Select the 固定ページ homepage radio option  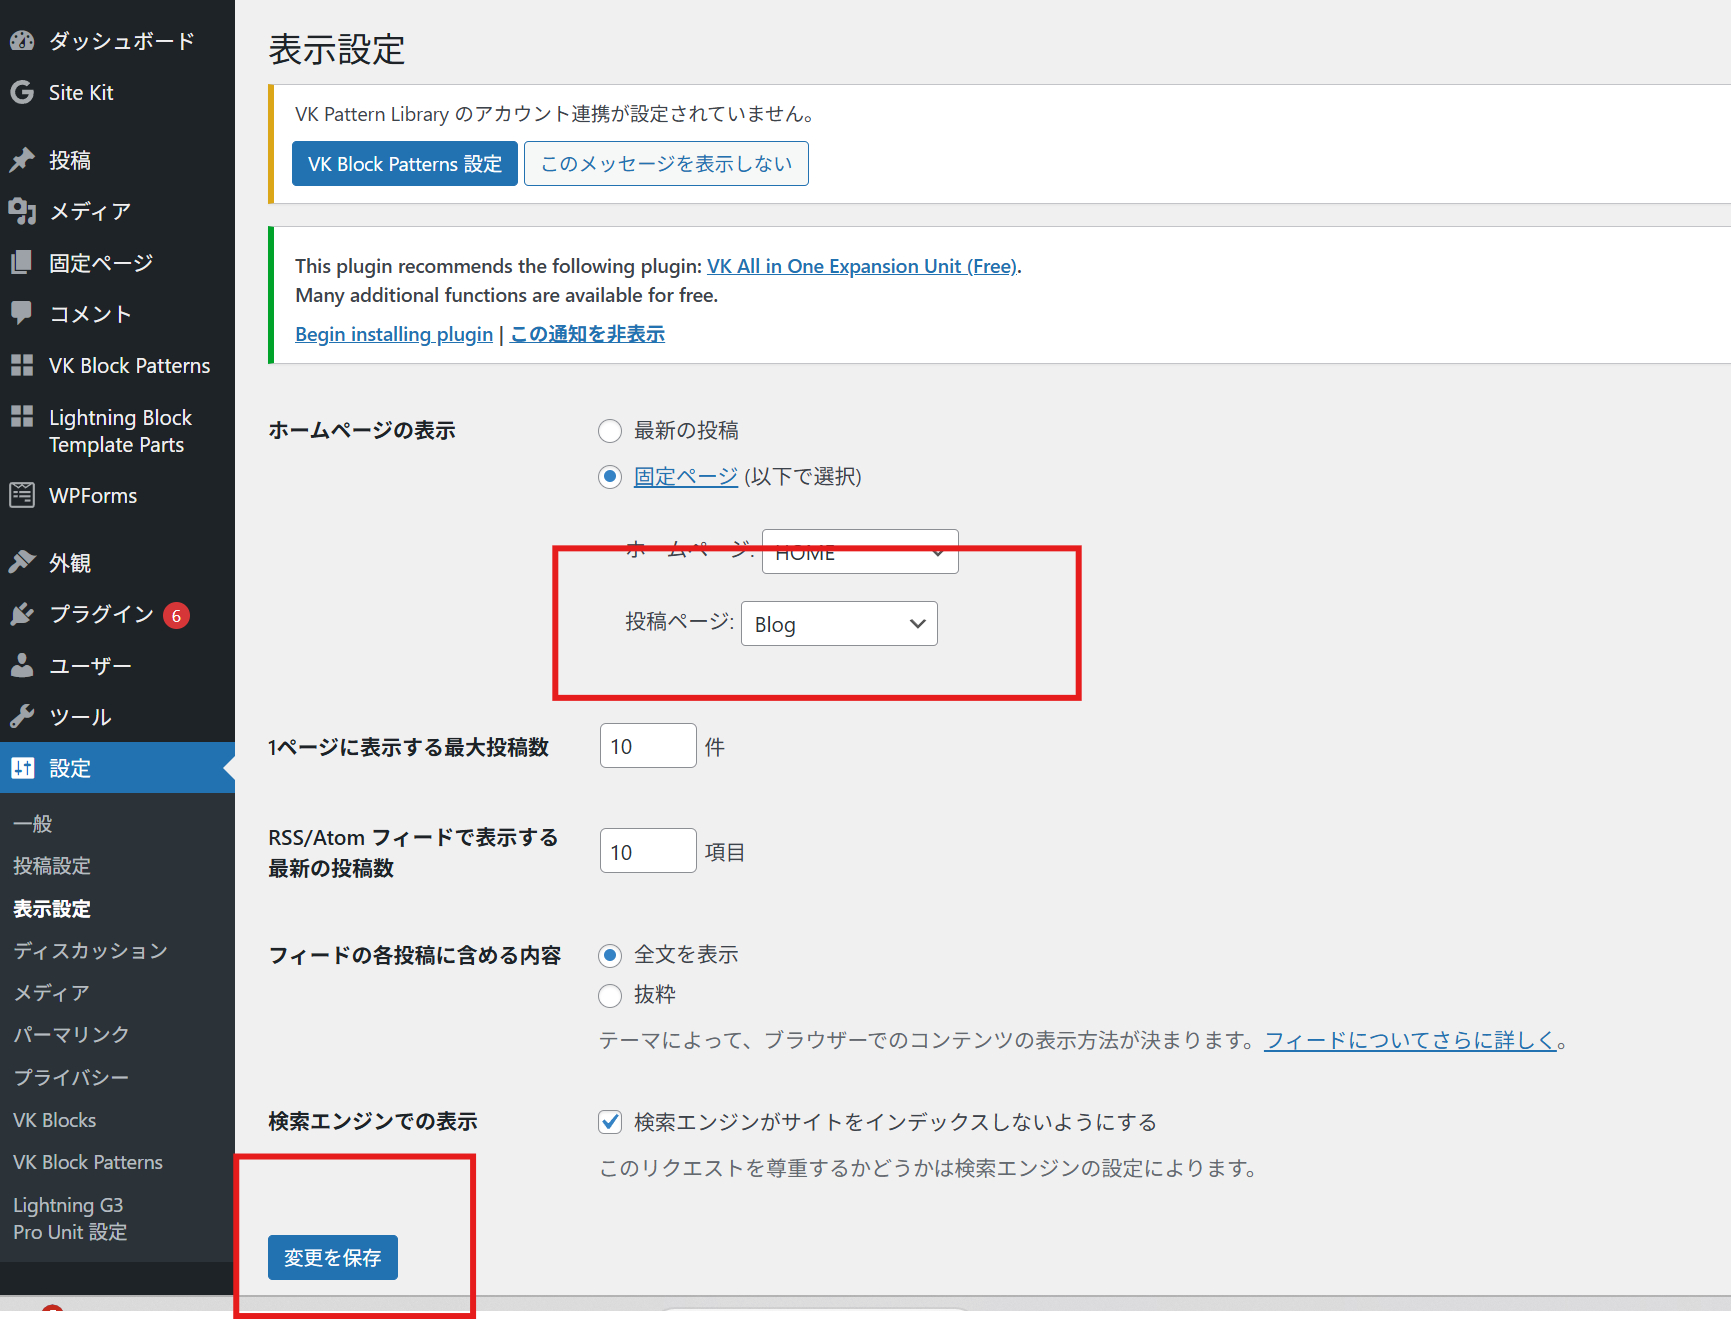pos(610,477)
